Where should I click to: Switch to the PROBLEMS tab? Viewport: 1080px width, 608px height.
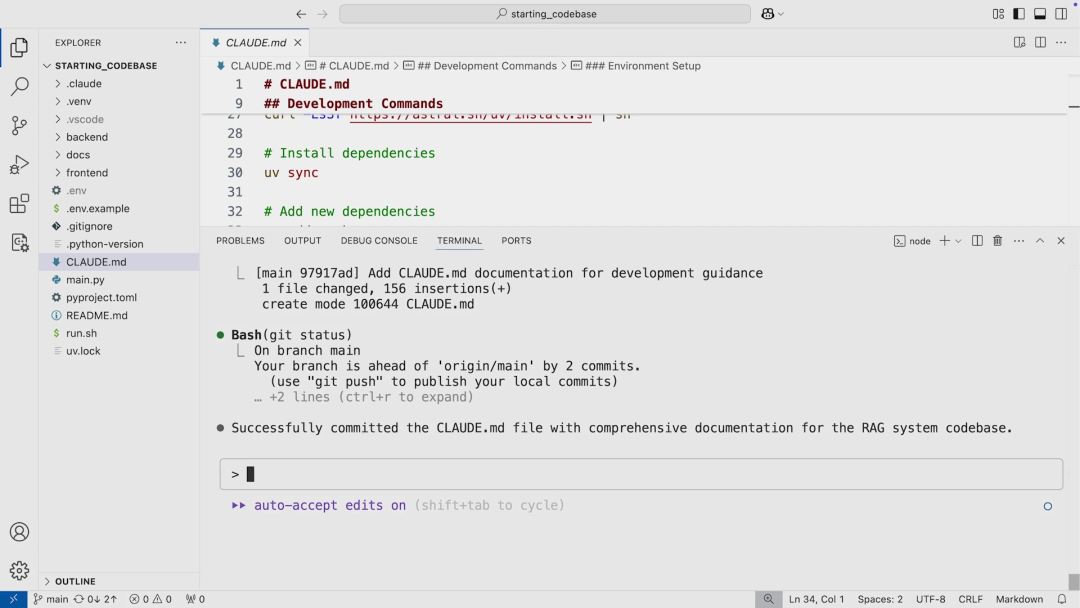point(240,241)
